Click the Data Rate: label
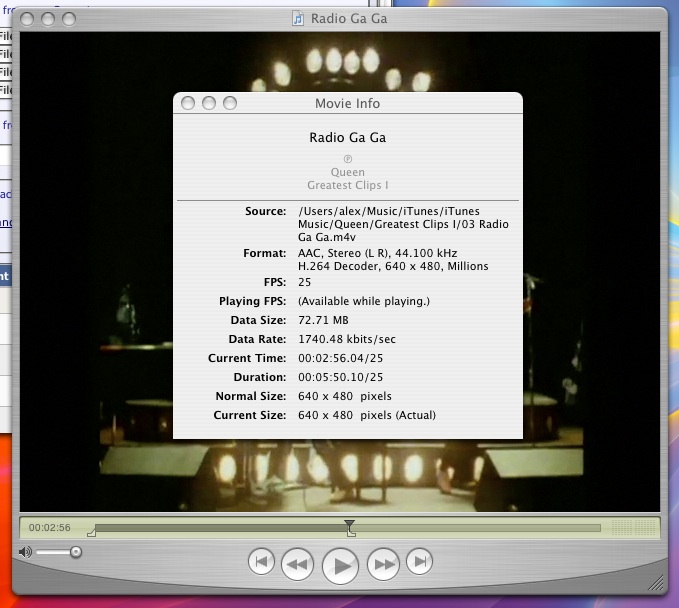Image resolution: width=679 pixels, height=608 pixels. pyautogui.click(x=257, y=339)
